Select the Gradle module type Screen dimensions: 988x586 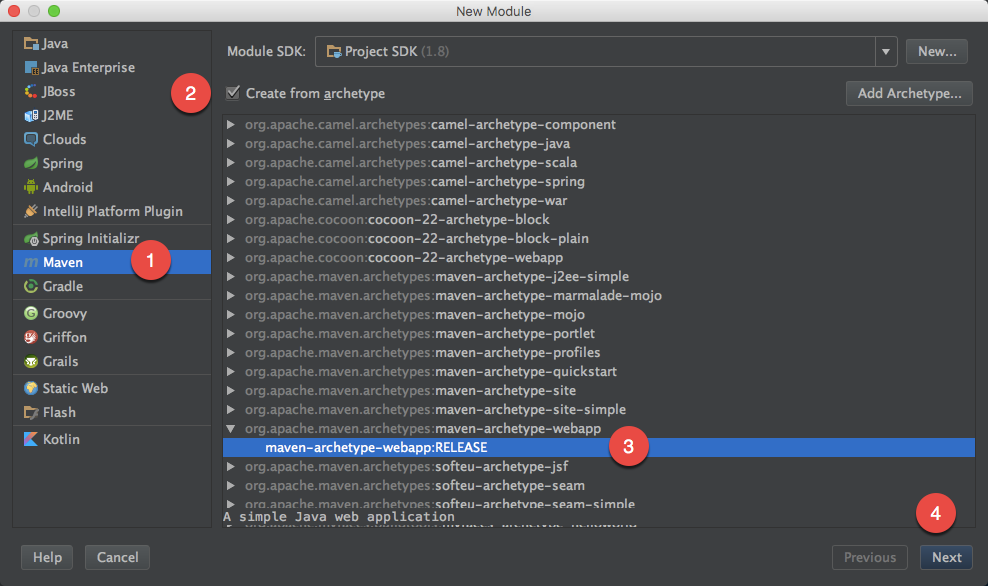112,286
